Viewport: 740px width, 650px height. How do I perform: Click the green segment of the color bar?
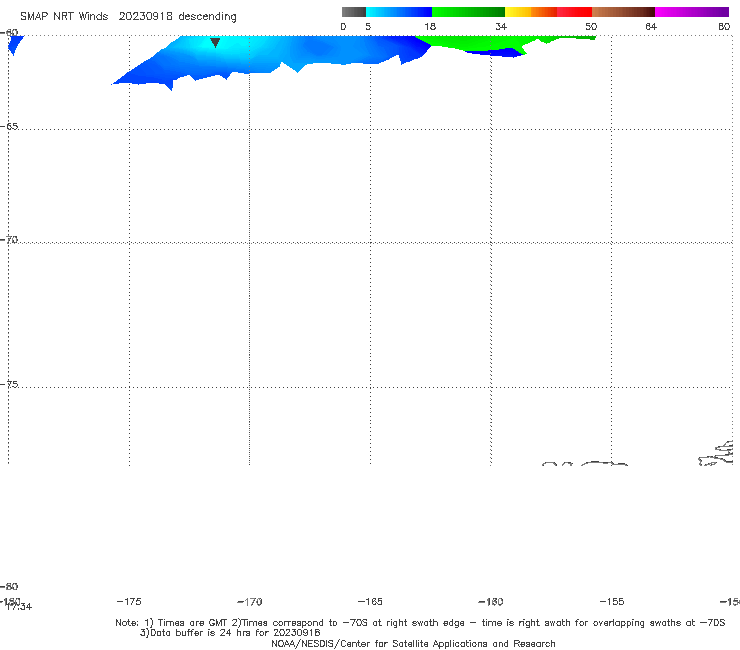(468, 12)
